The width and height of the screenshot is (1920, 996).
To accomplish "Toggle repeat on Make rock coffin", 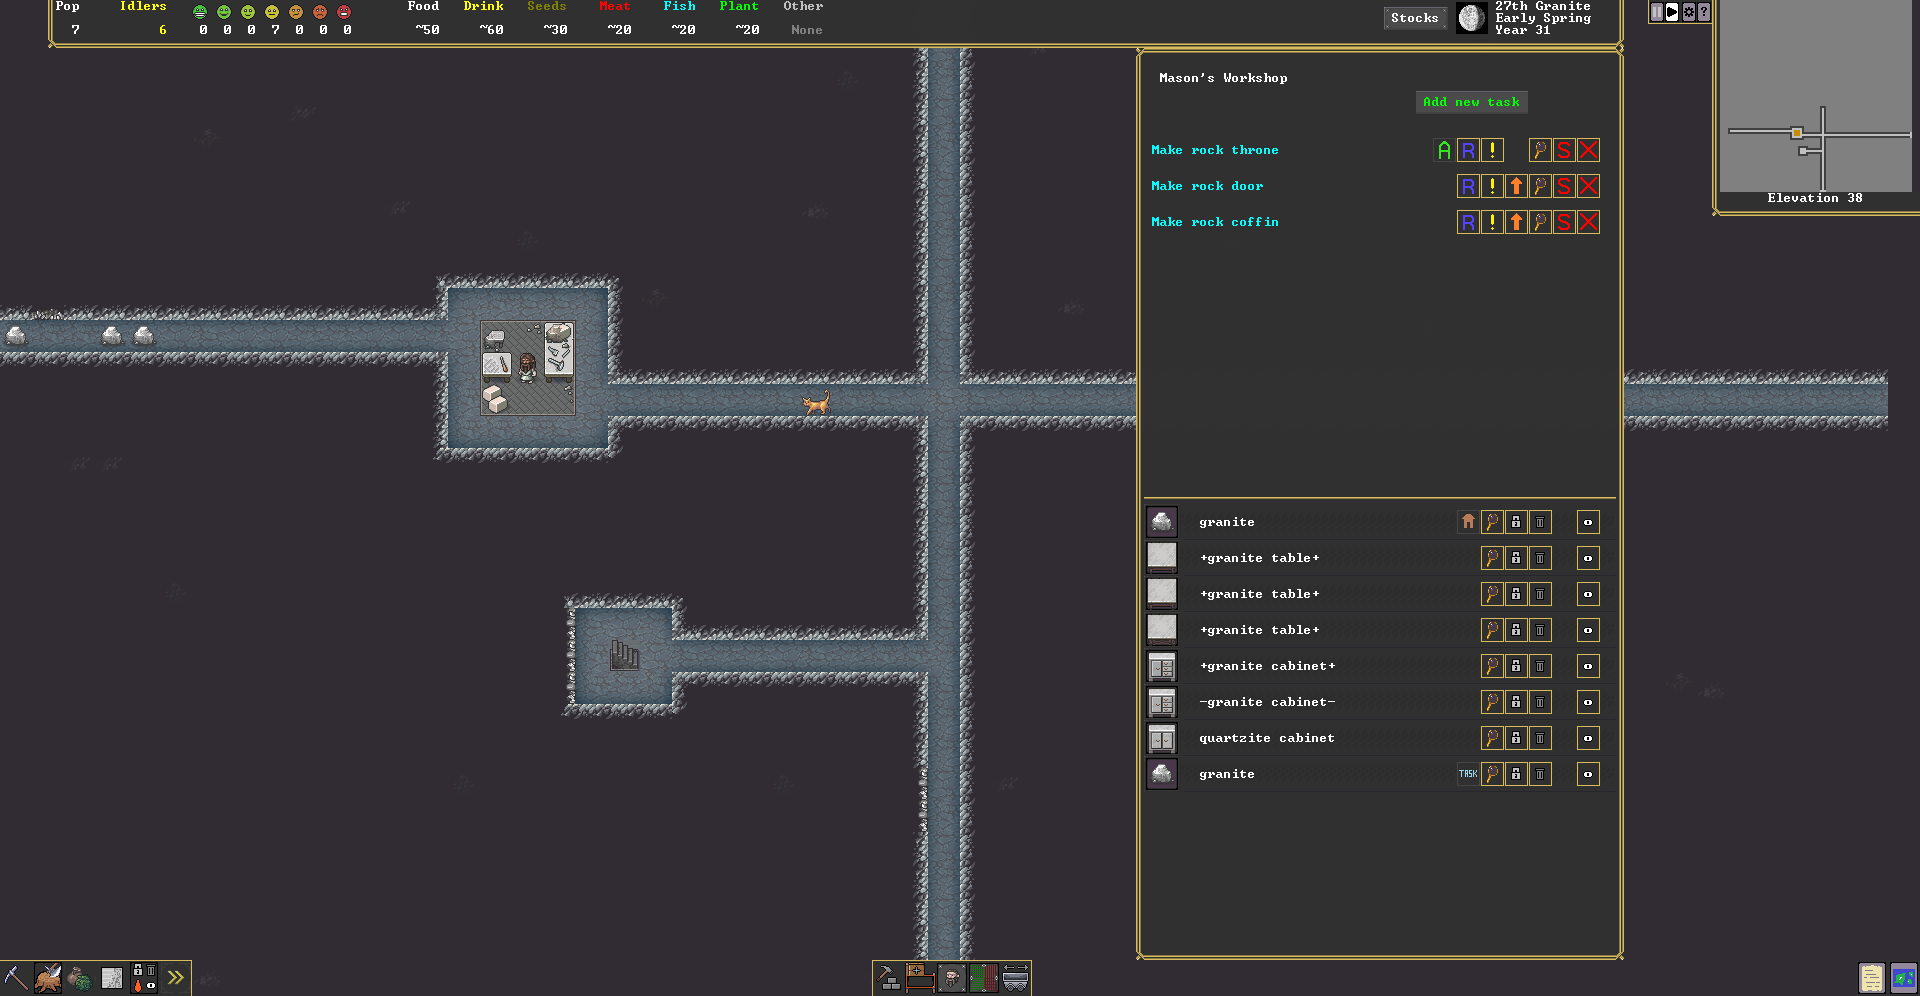I will pyautogui.click(x=1468, y=222).
